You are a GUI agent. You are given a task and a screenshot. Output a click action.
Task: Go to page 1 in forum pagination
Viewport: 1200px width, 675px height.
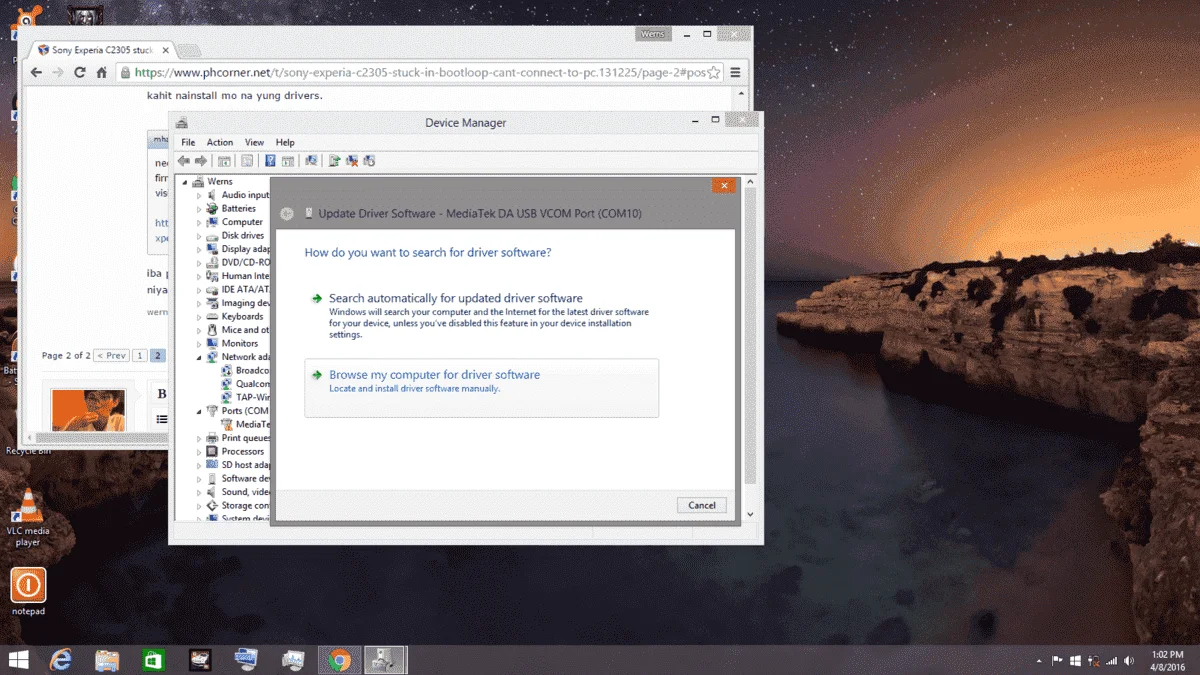[x=140, y=356]
